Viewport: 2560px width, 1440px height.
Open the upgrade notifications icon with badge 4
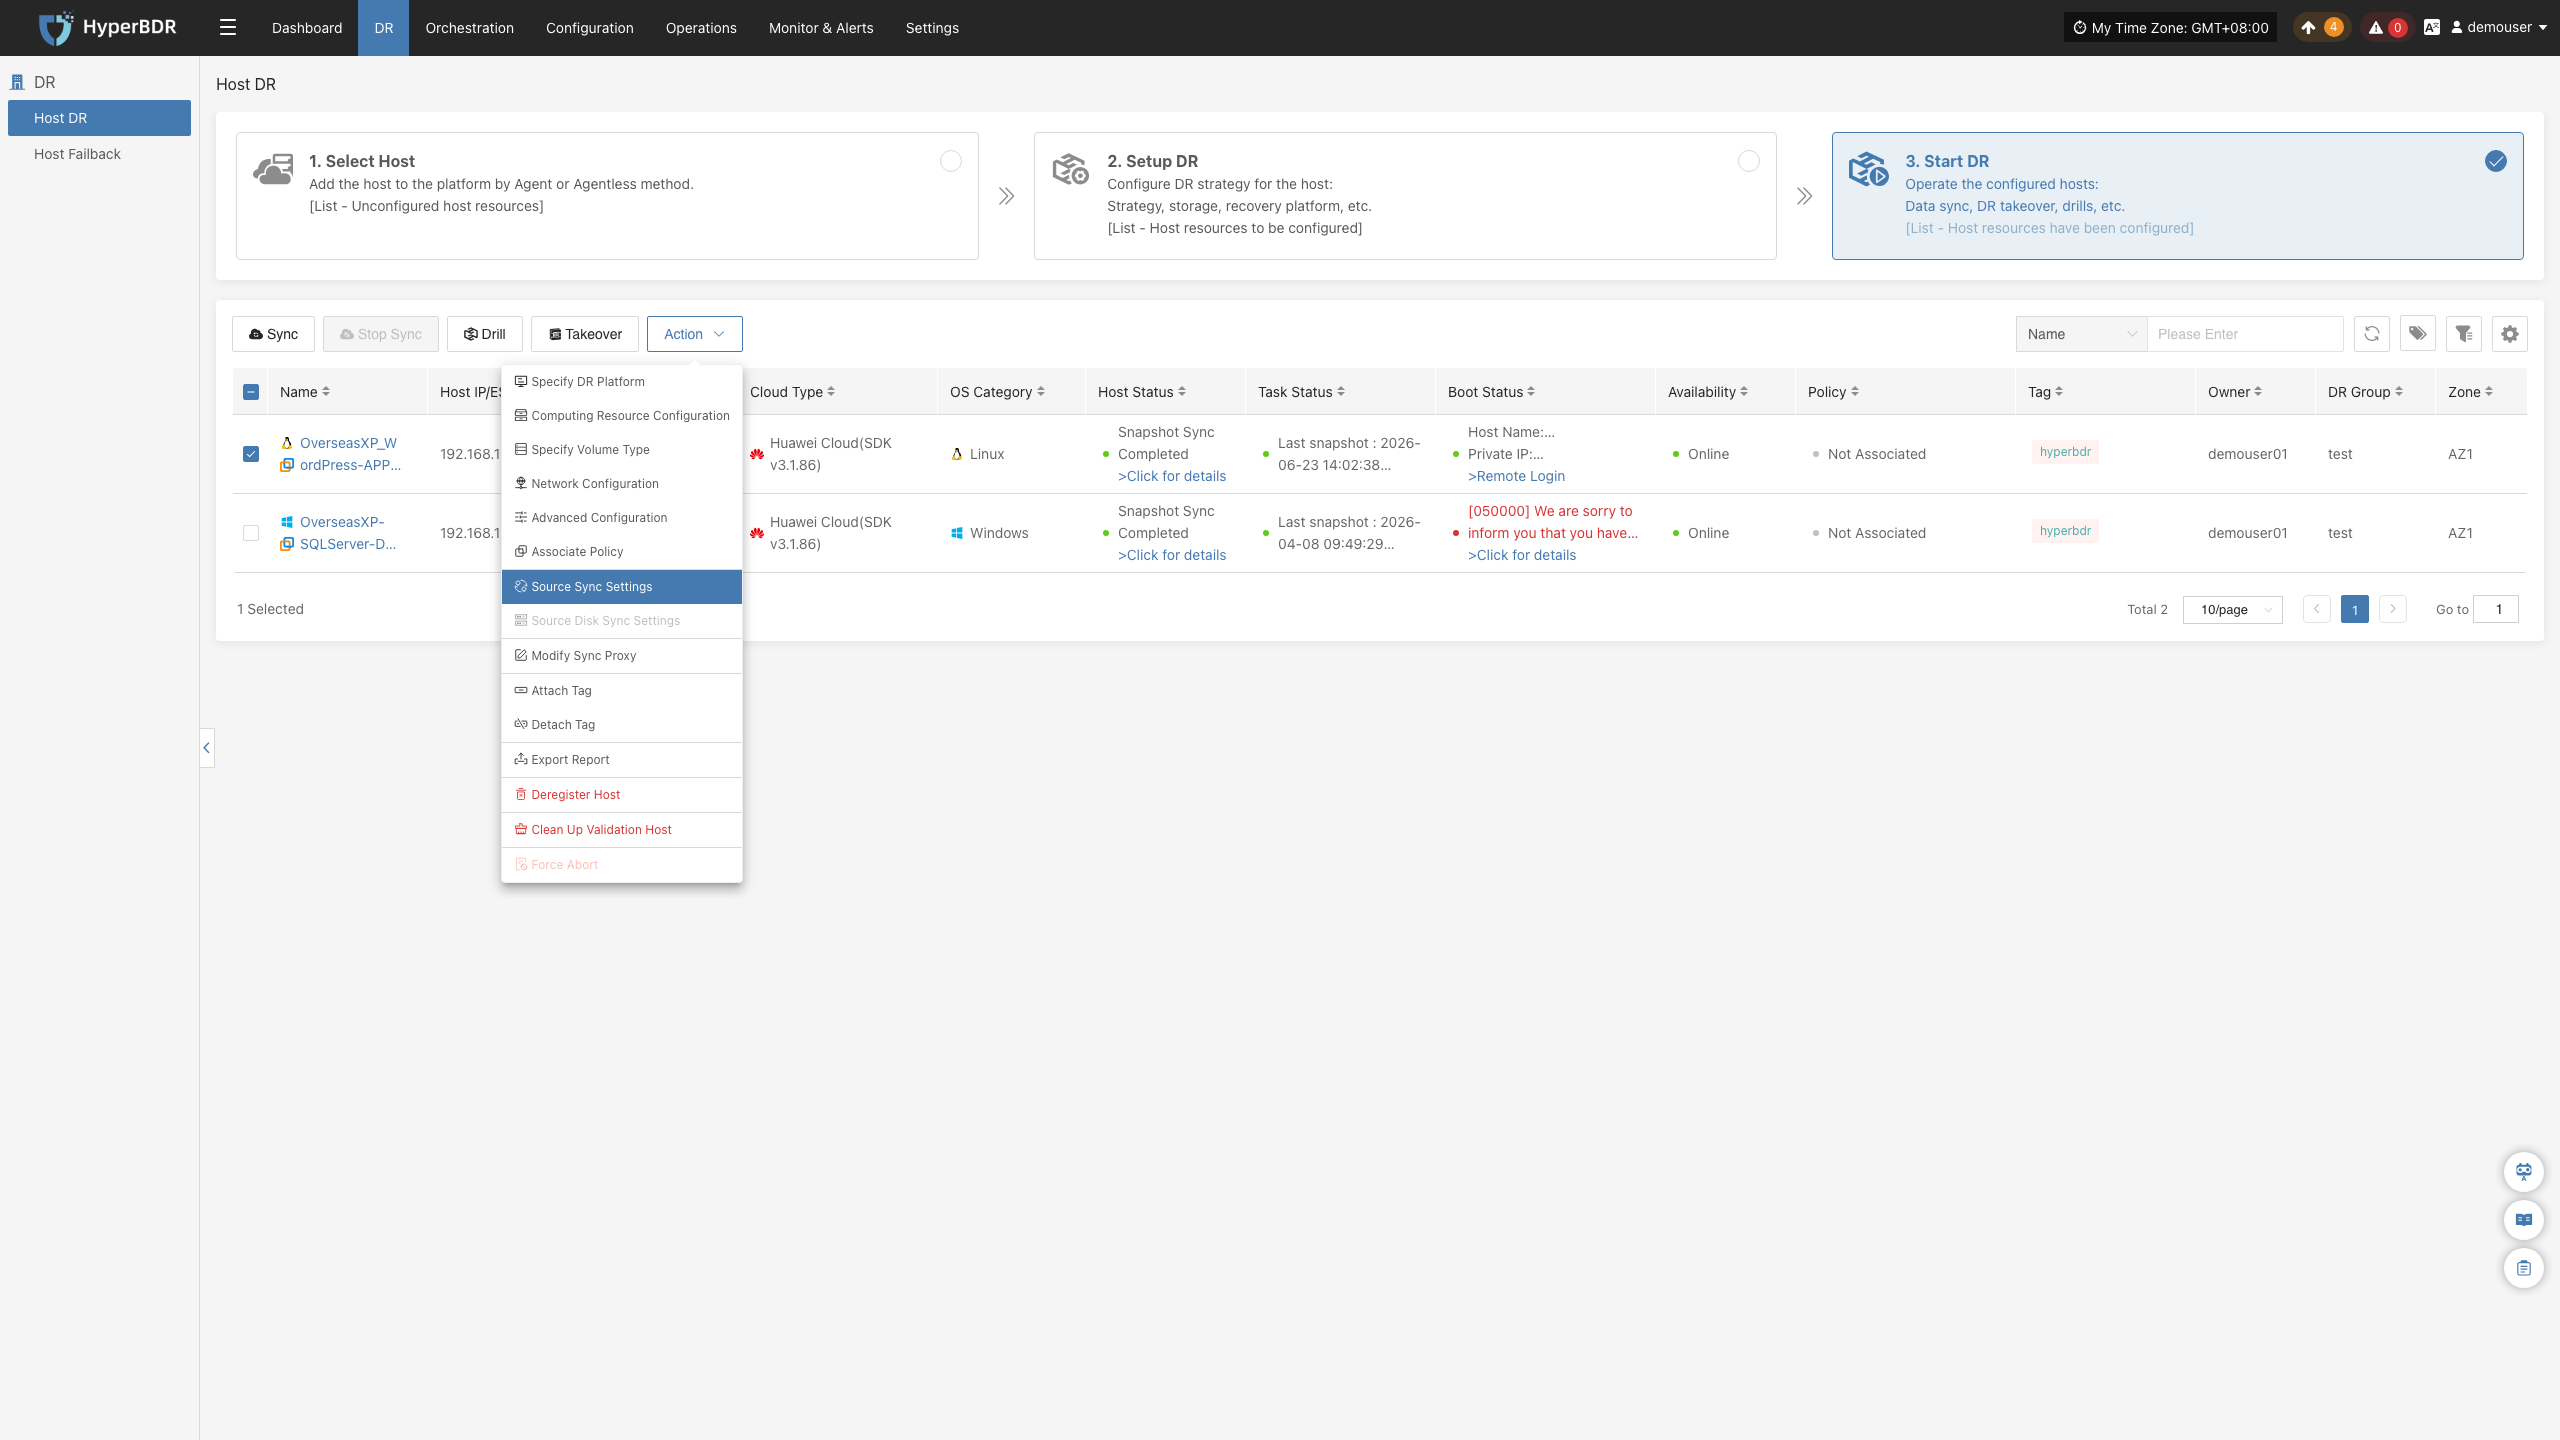2320,28
